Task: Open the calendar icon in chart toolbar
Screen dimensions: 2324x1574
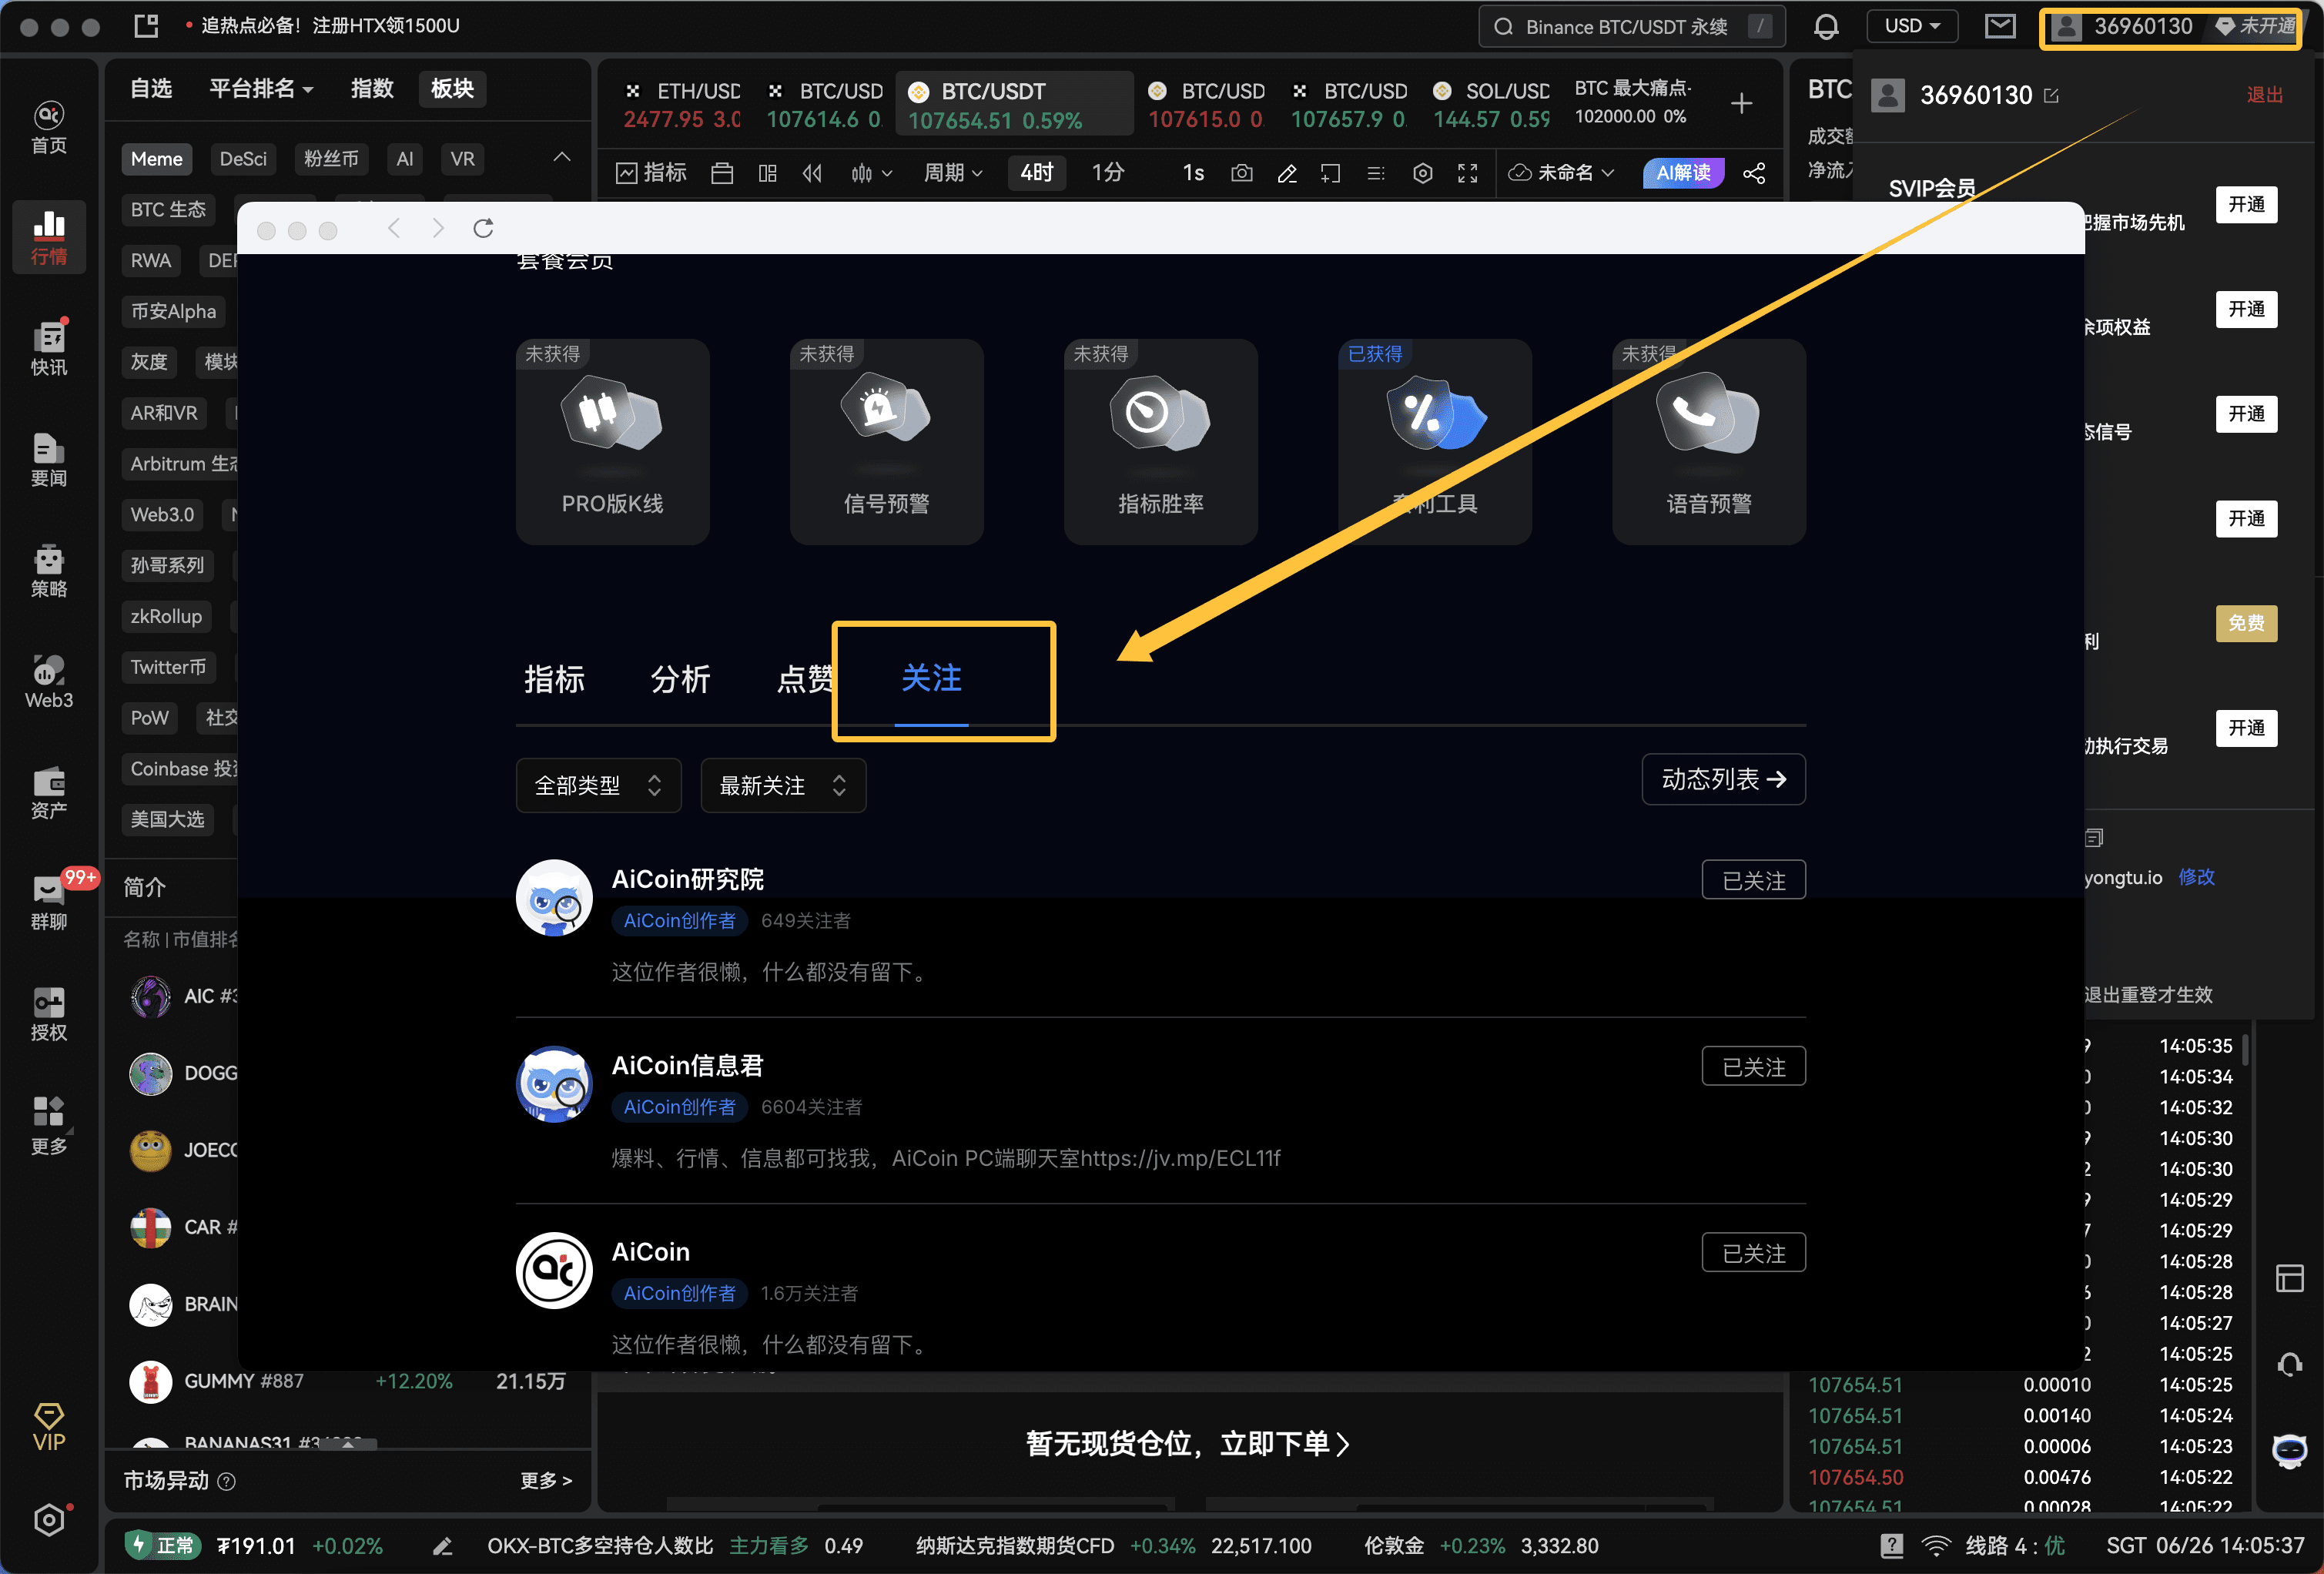Action: point(721,173)
